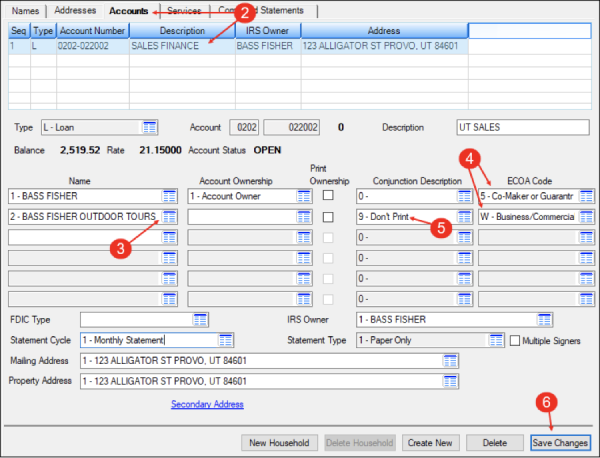Open ECOA Code lookup for W - Business/Commercia
Image resolution: width=600 pixels, height=458 pixels.
[x=586, y=217]
